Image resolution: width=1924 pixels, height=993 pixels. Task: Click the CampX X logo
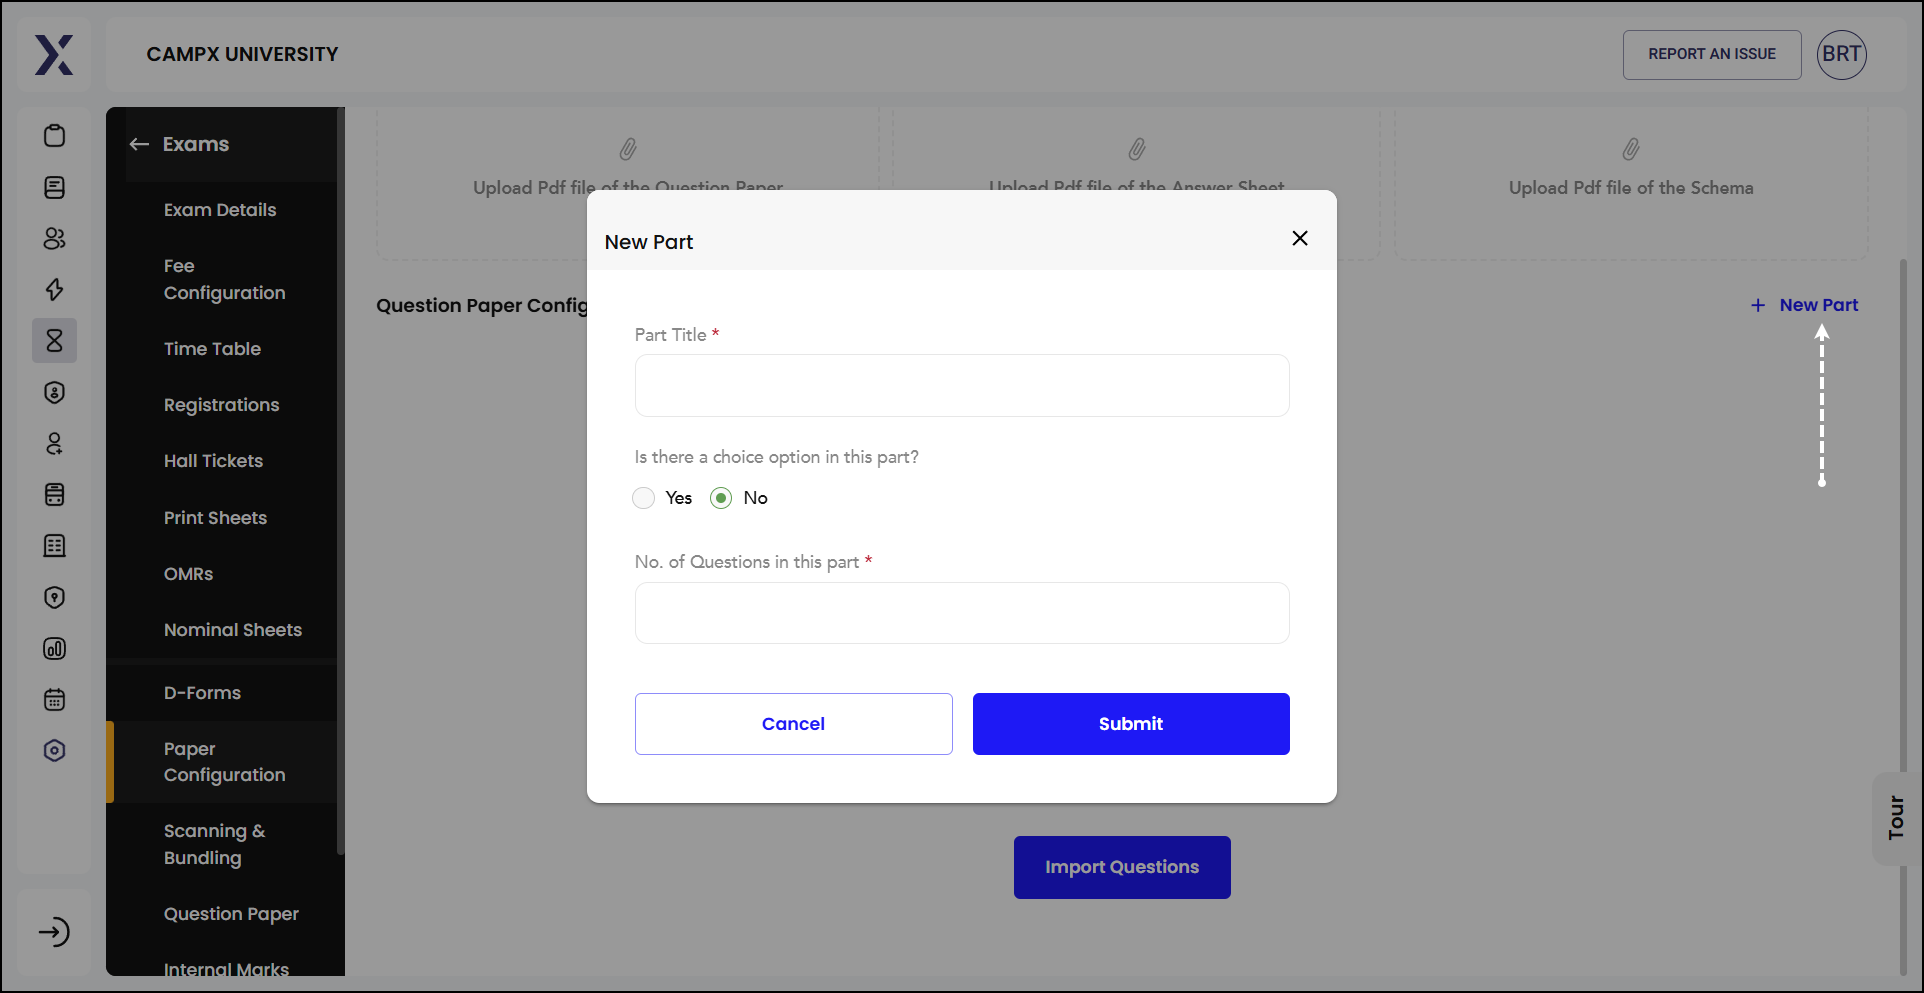[54, 55]
